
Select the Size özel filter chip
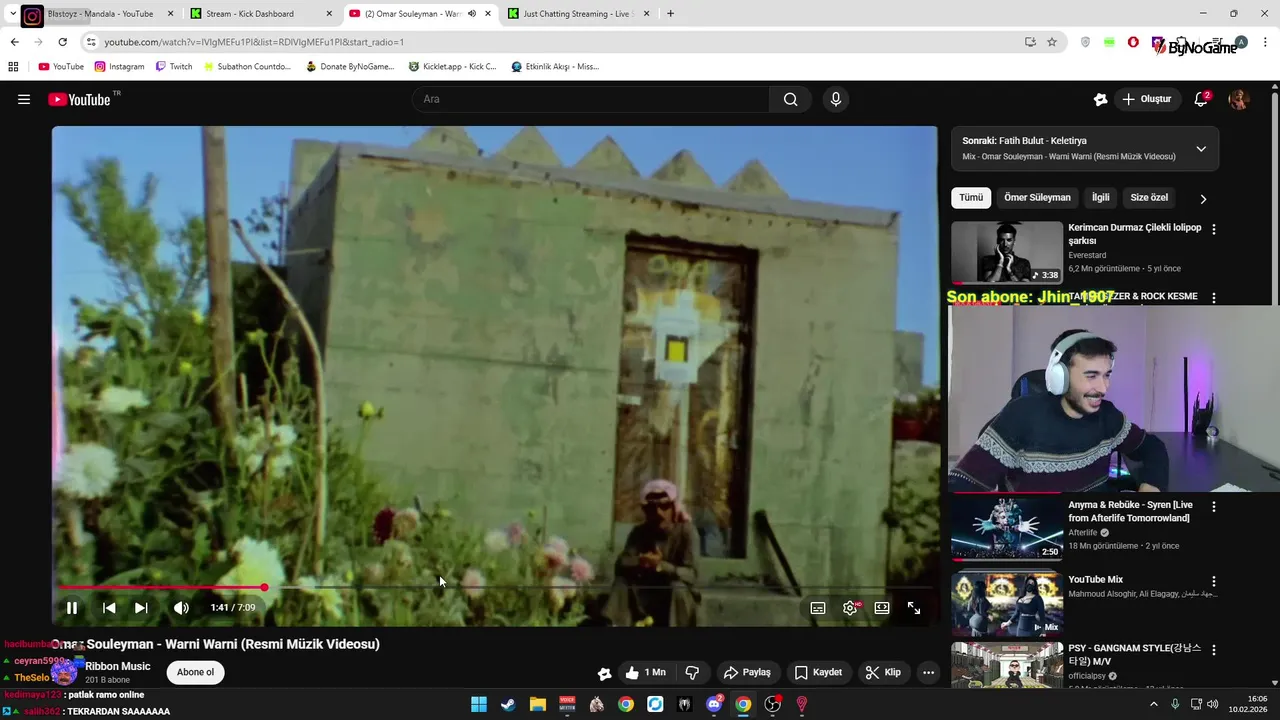(1149, 198)
